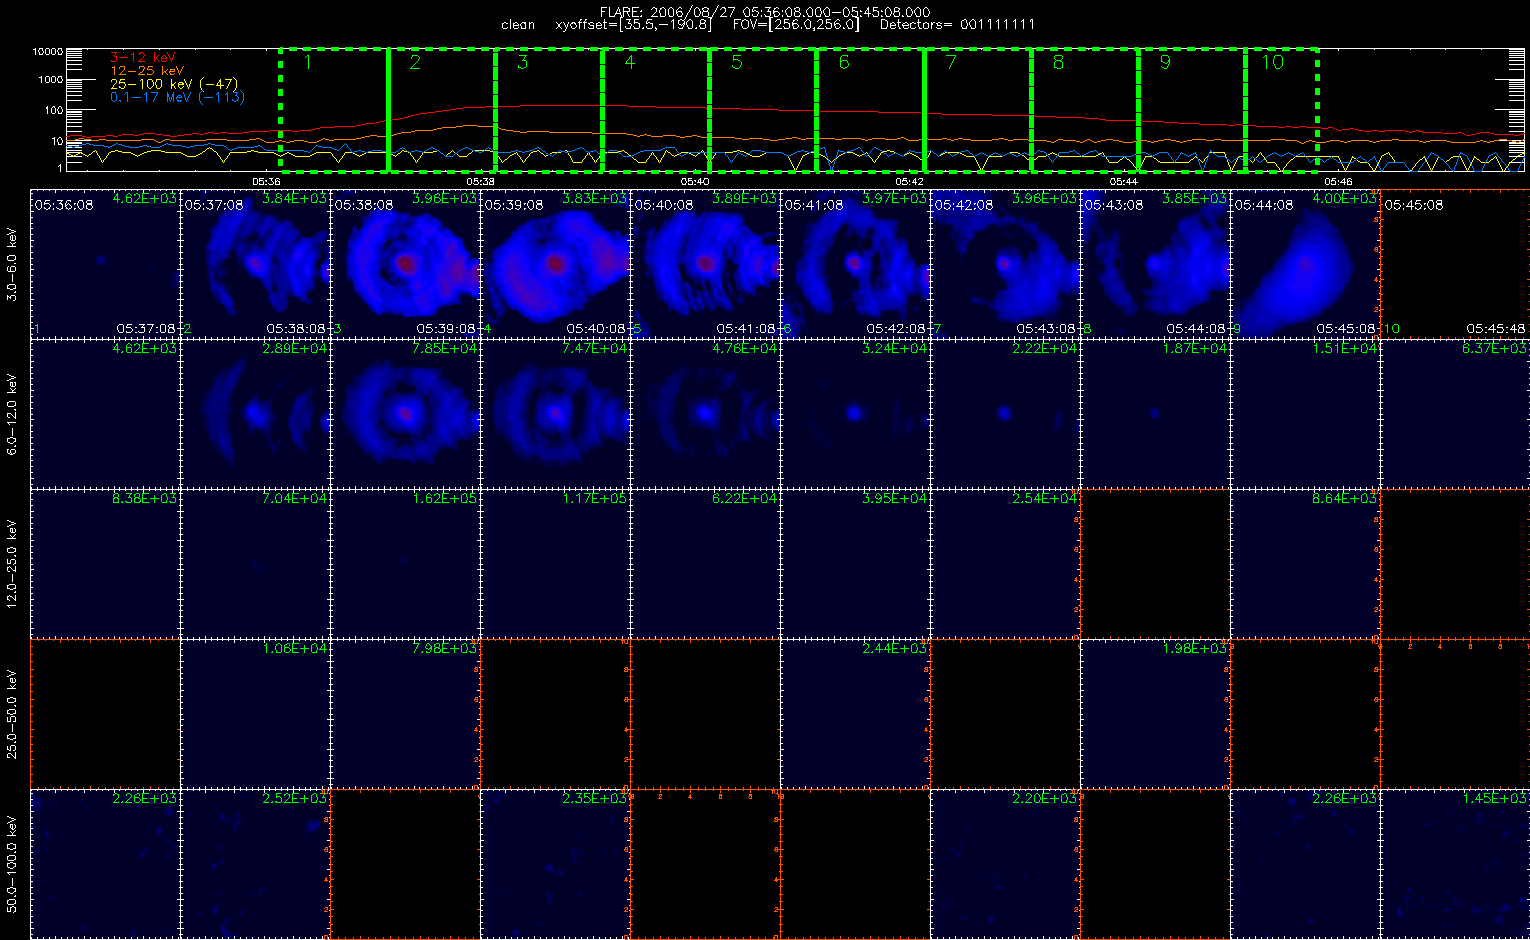Open the 6.0-12.0 keV image labeled 7.47E+04
1530x940 pixels.
[555, 413]
